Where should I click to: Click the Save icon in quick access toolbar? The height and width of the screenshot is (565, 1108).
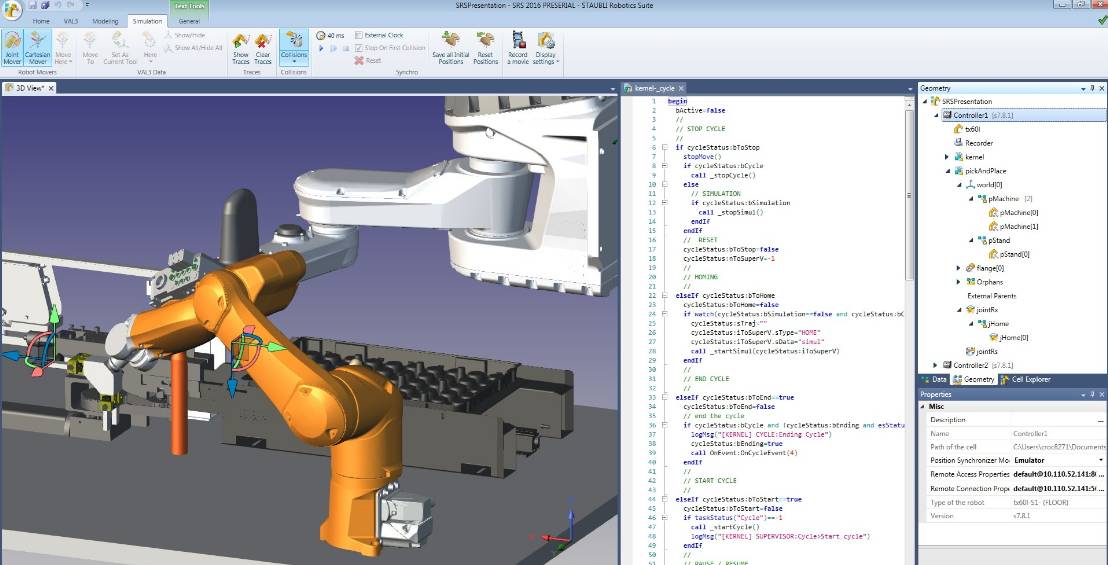point(33,5)
